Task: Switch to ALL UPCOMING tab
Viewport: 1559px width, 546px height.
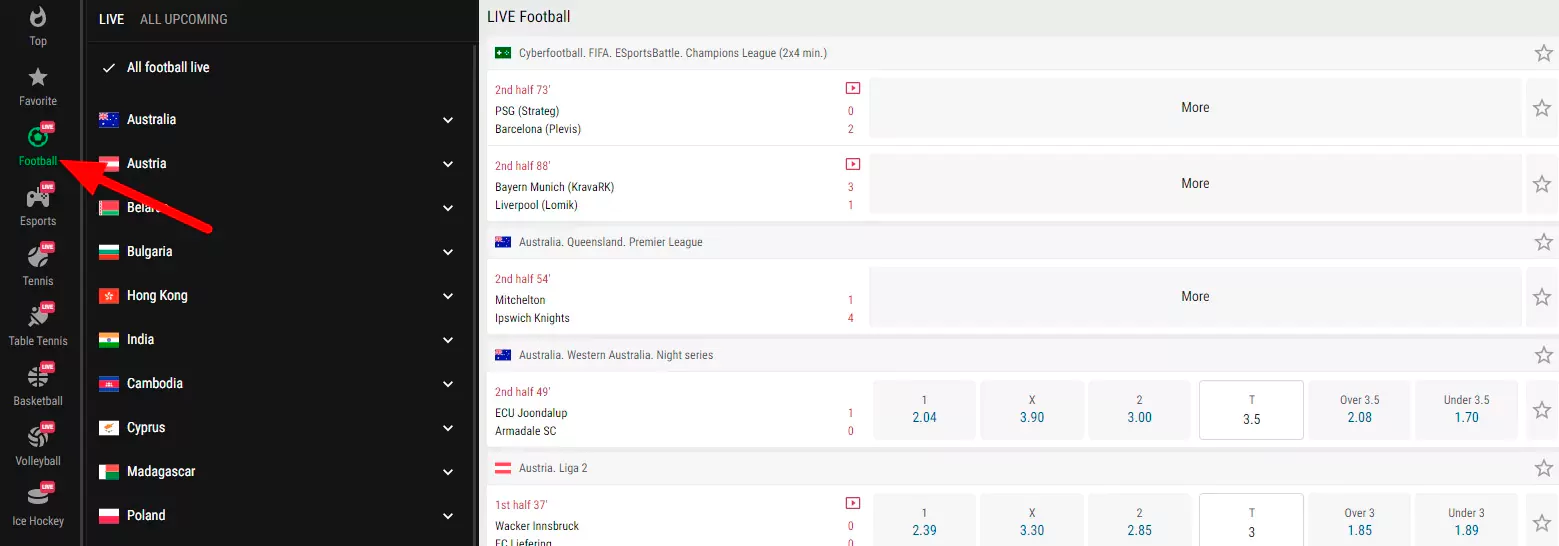Action: click(x=184, y=19)
